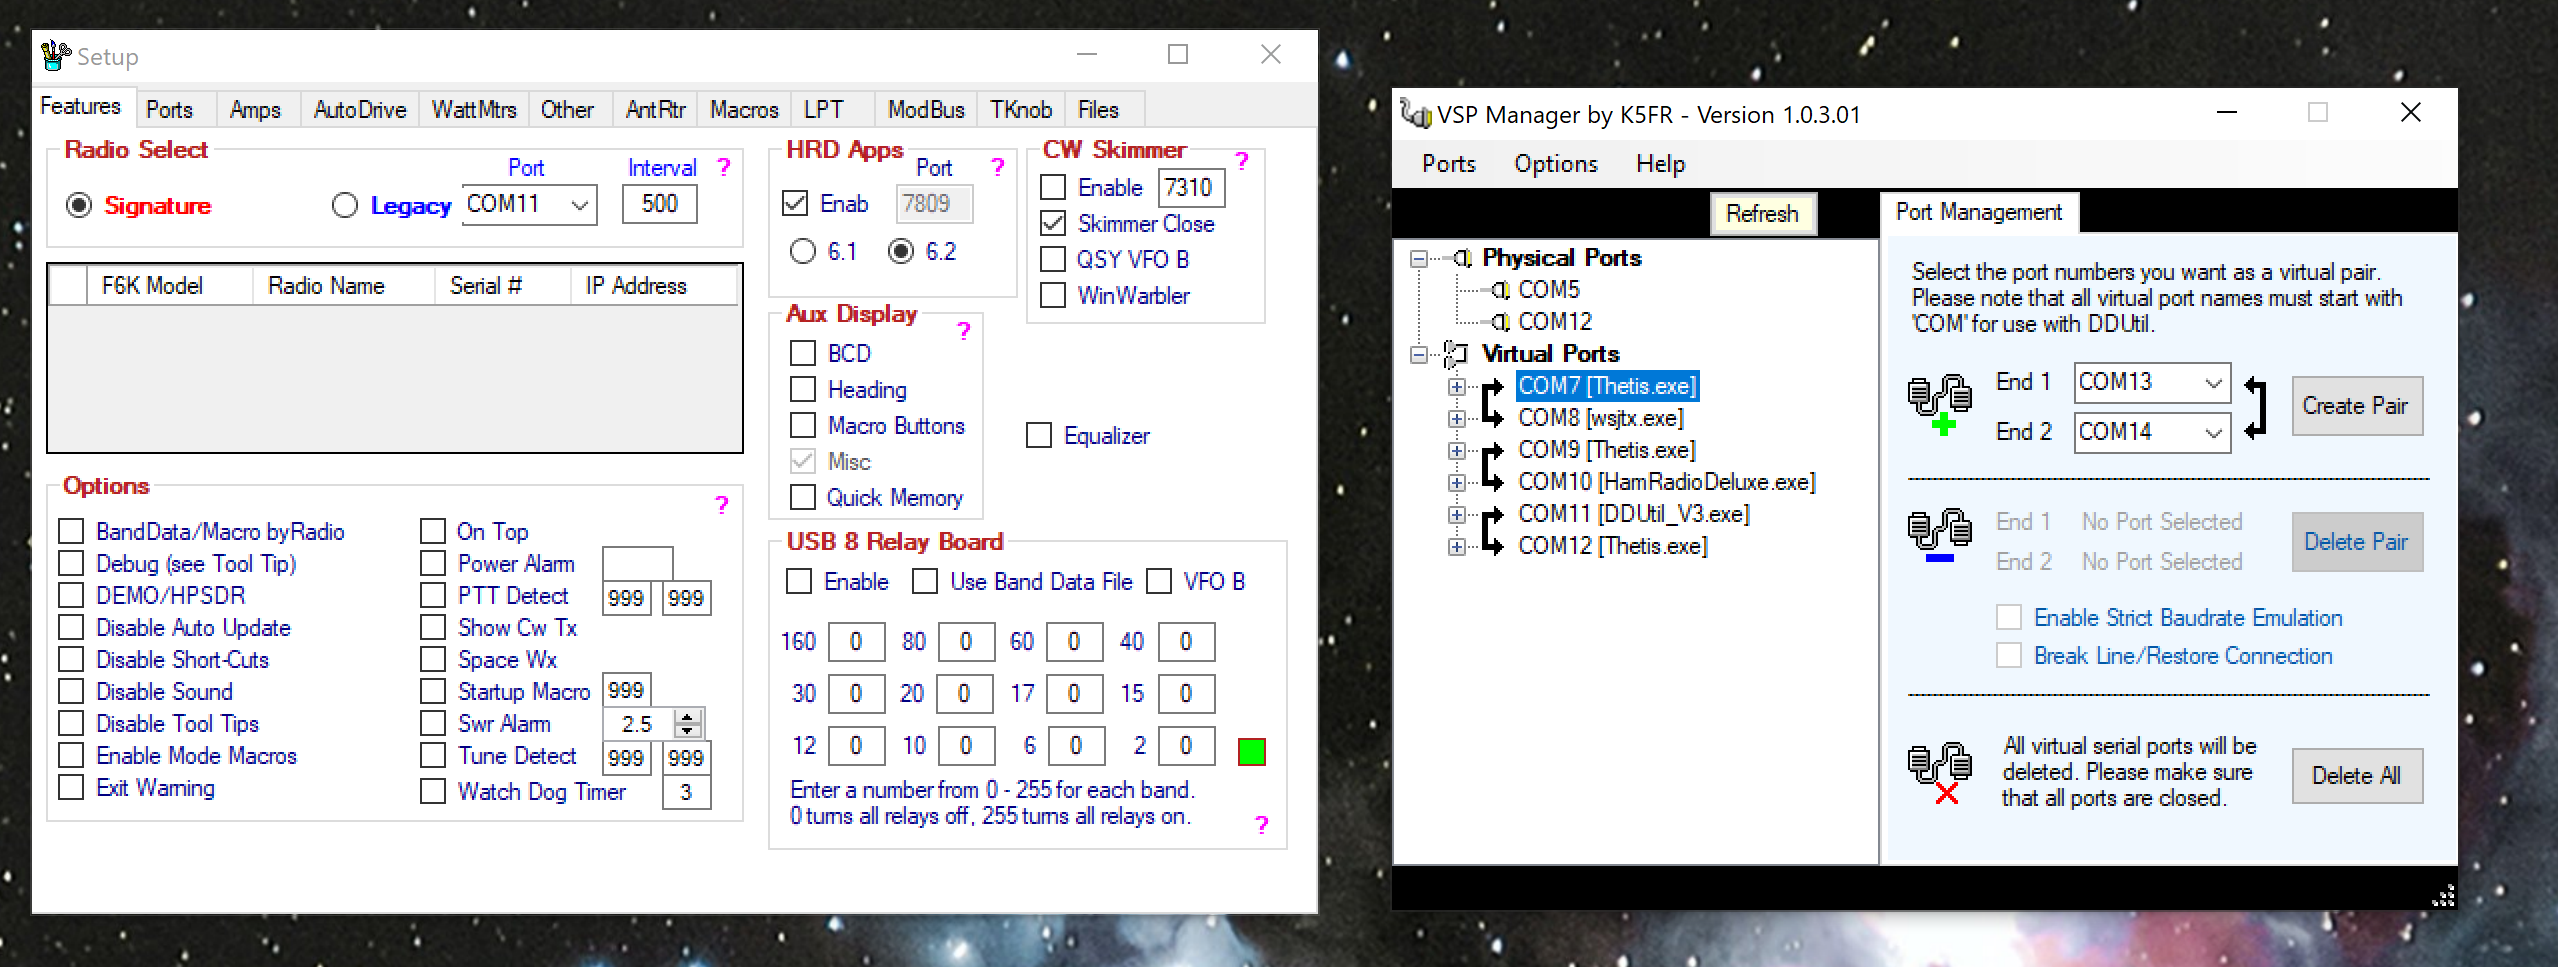Click the create virtual pair plug icon
This screenshot has width=2558, height=967.
pos(1939,405)
